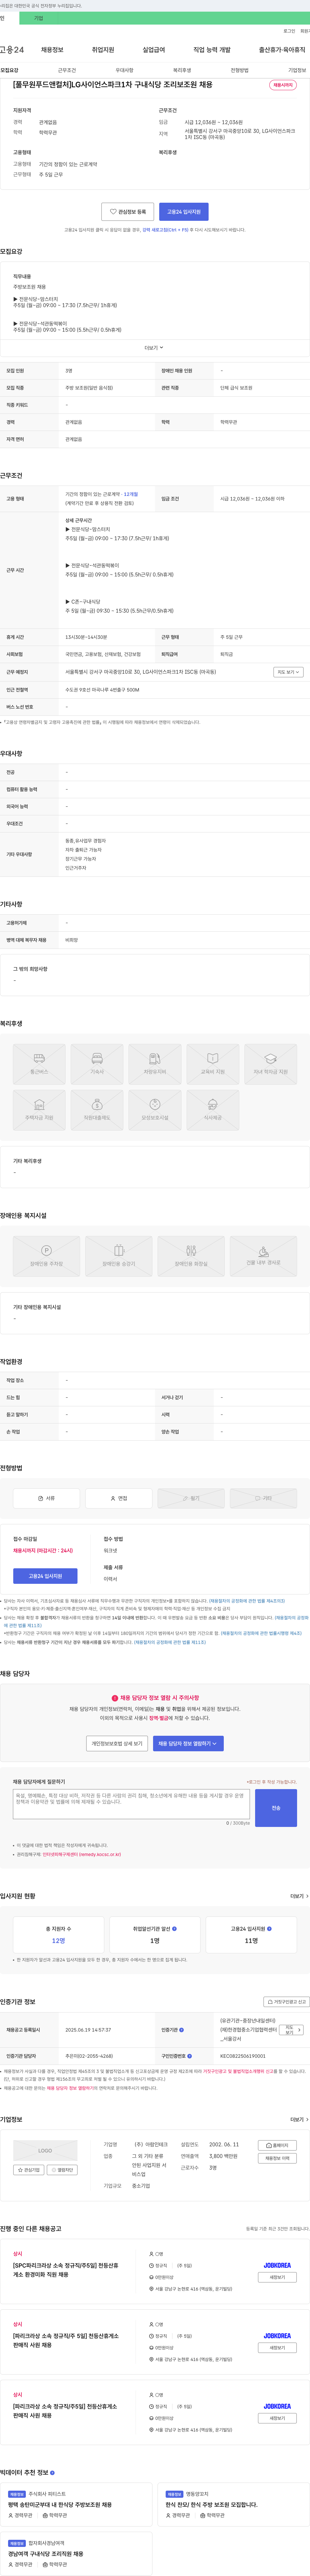Open the 취업지원 top menu

(x=103, y=50)
